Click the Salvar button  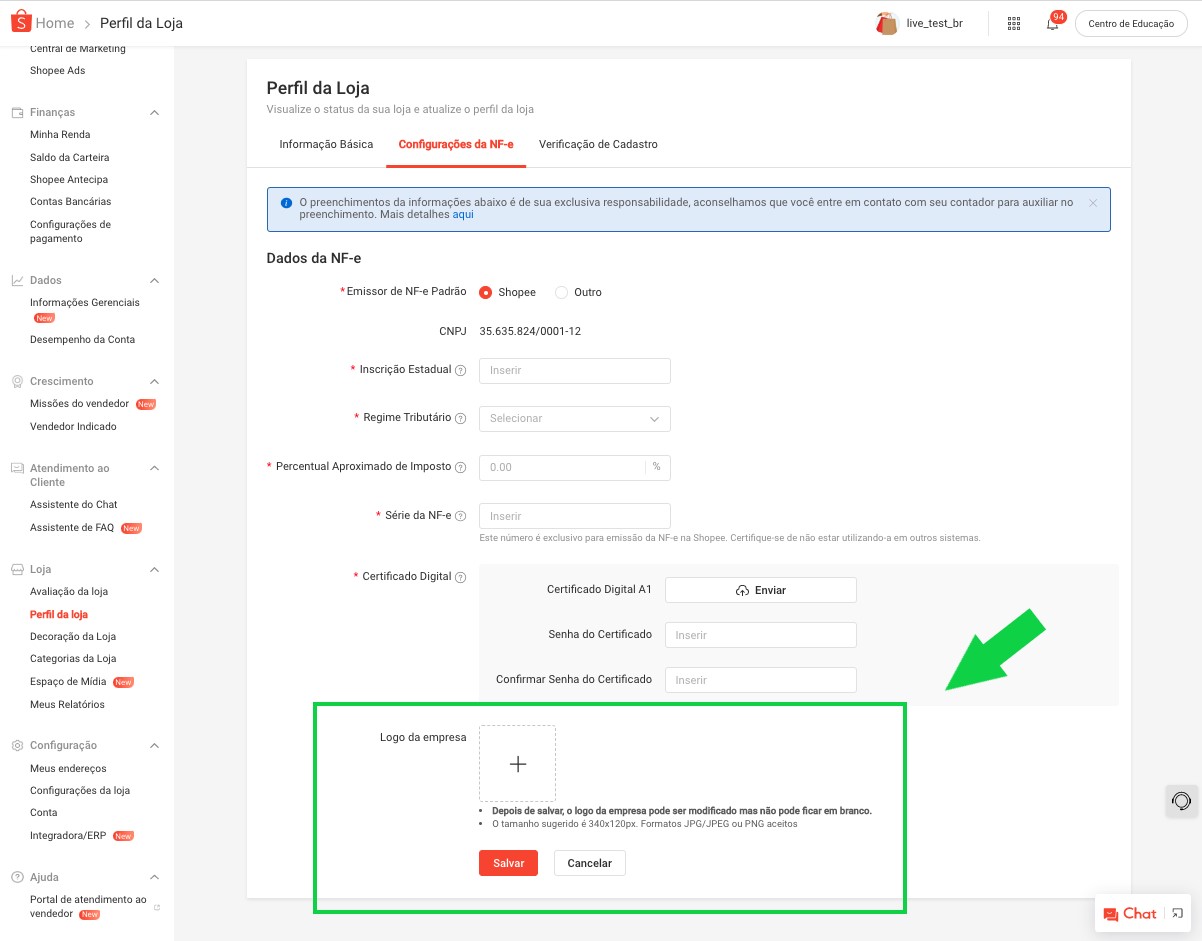508,862
